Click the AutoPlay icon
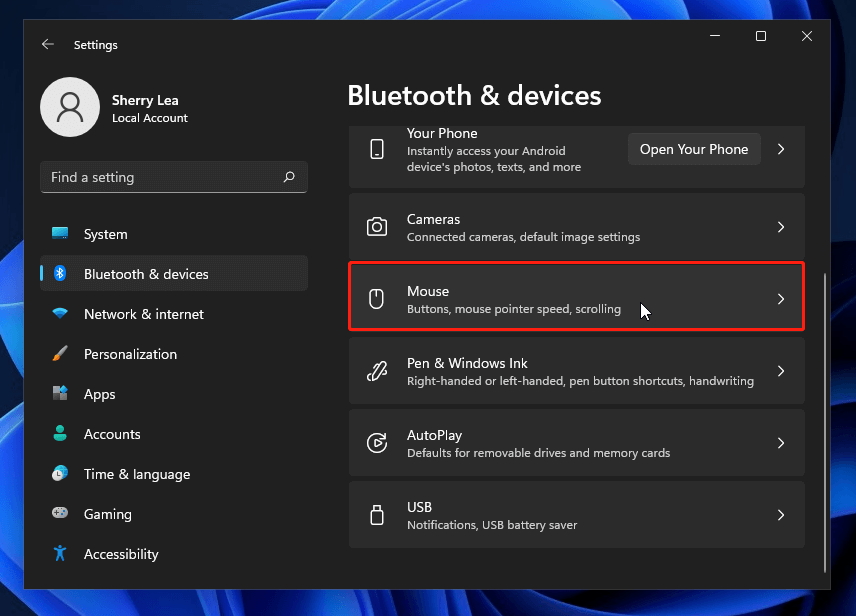 pos(377,443)
